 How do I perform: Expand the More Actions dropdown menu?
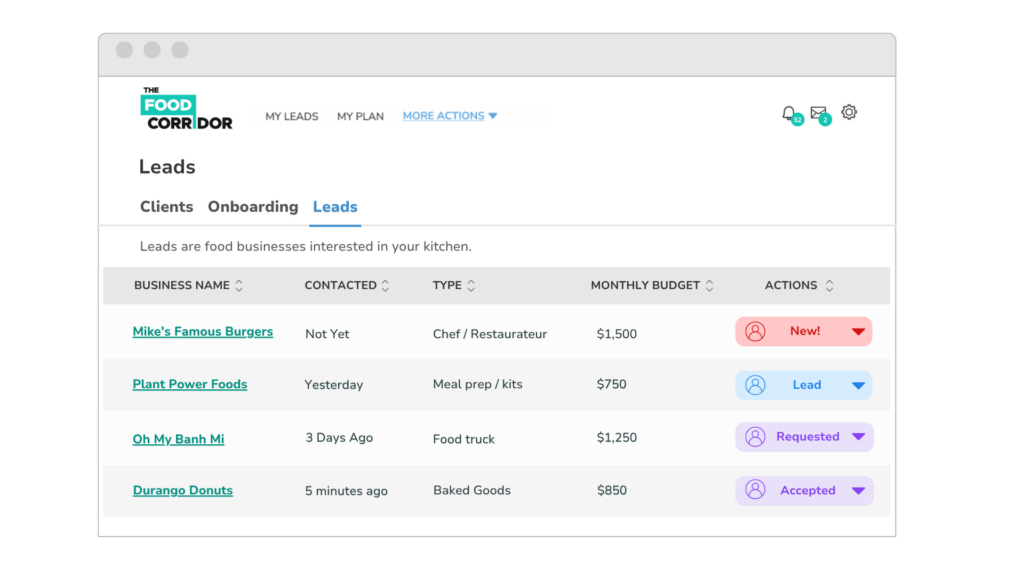click(x=450, y=116)
